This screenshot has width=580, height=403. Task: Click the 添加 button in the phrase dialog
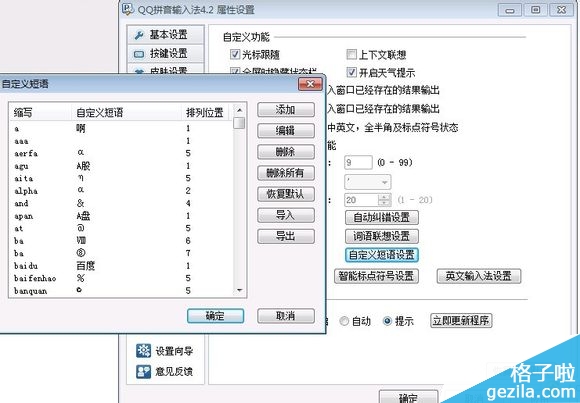point(286,110)
